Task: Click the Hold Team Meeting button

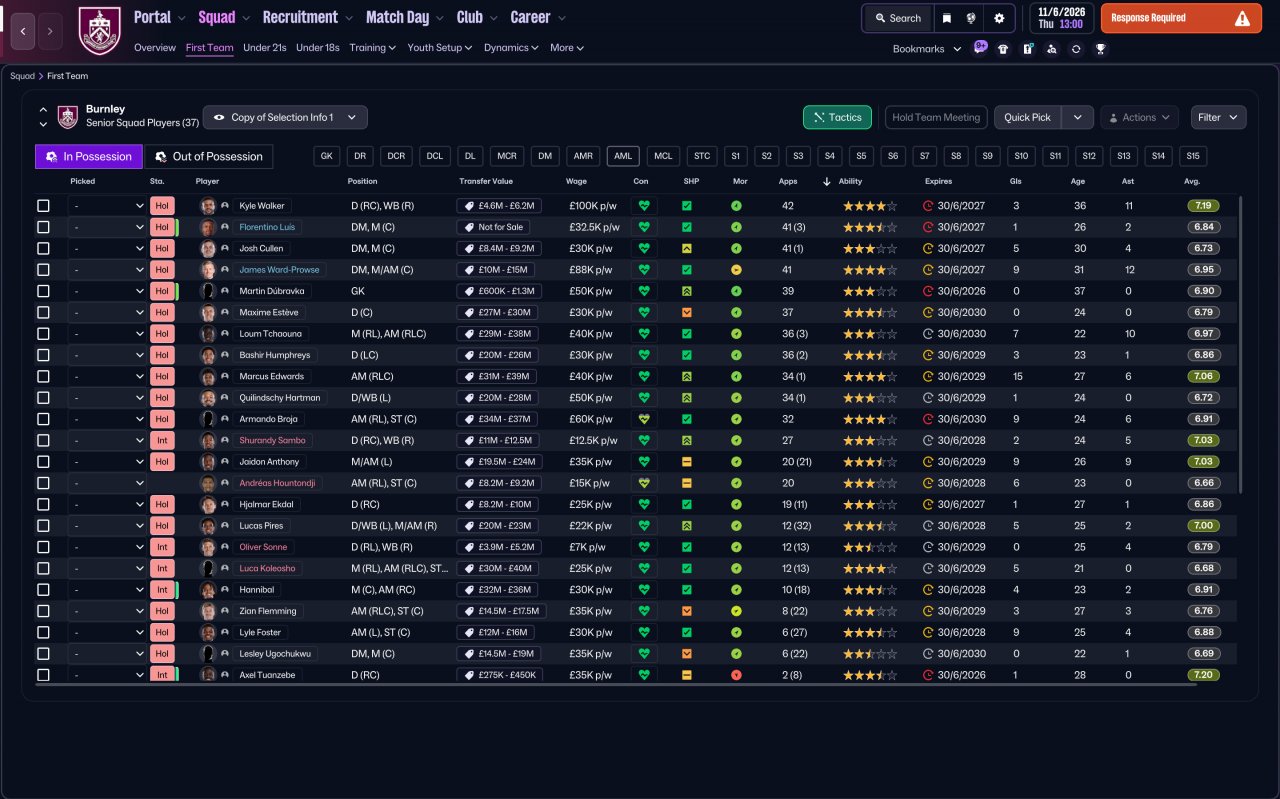Action: click(x=936, y=117)
